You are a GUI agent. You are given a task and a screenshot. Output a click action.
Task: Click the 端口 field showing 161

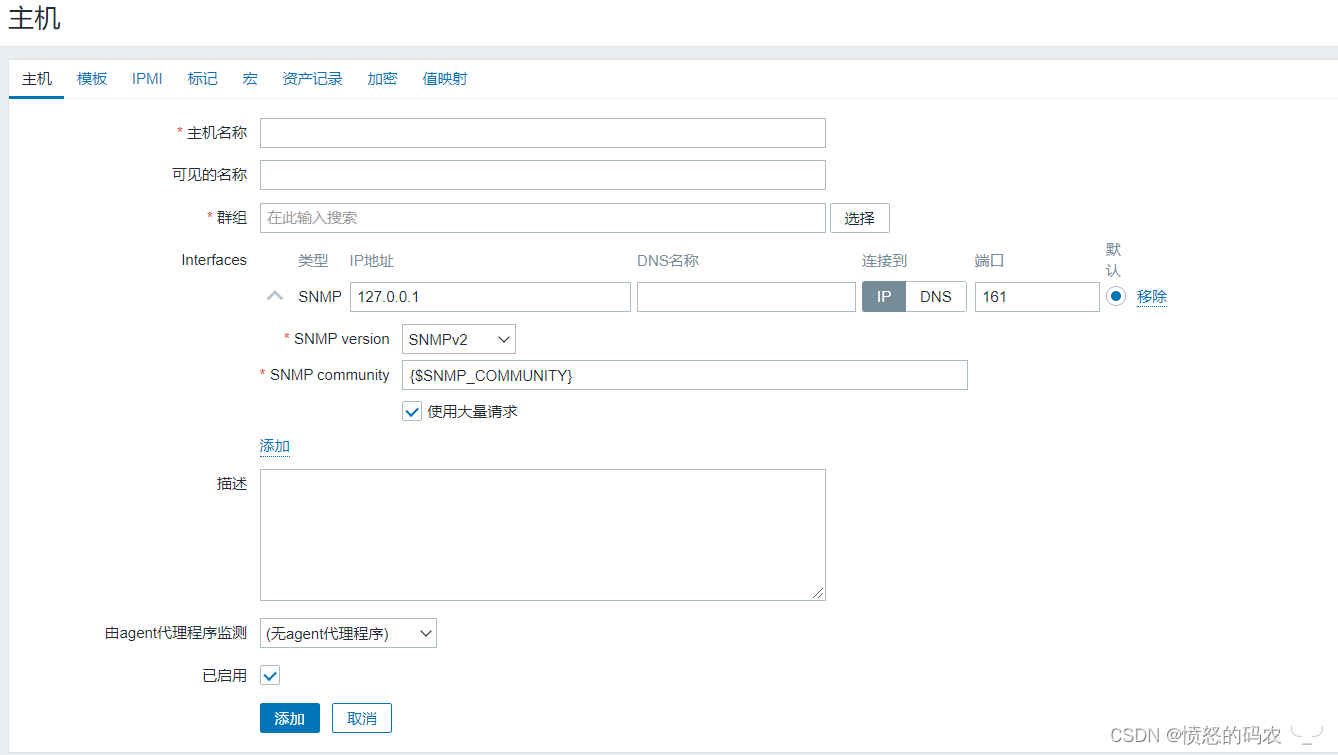(1037, 297)
